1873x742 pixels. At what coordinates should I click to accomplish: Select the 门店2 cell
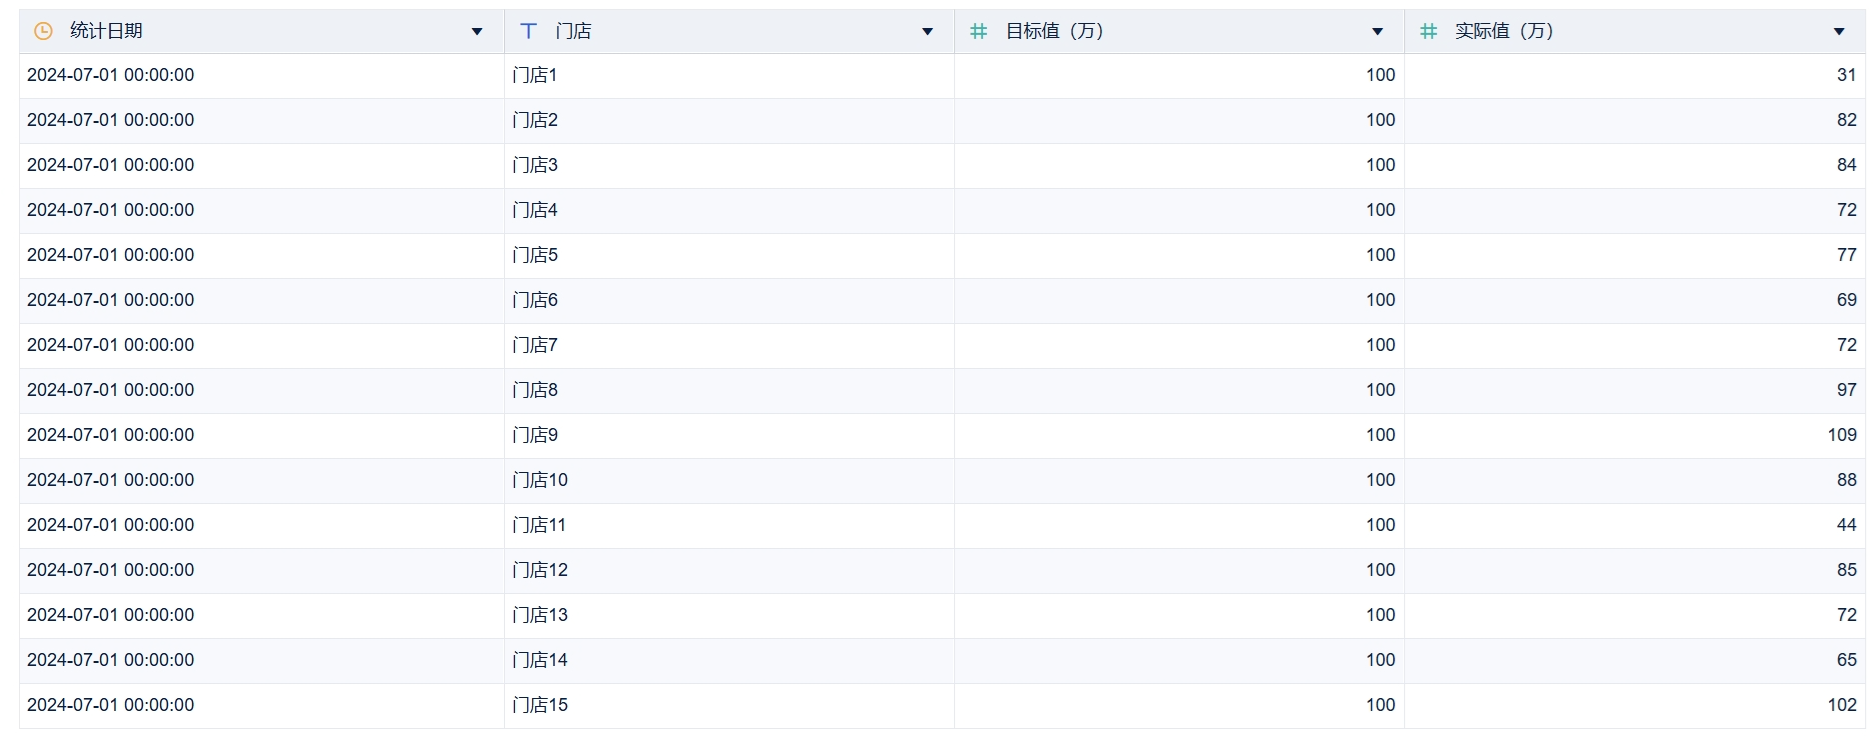click(x=729, y=120)
